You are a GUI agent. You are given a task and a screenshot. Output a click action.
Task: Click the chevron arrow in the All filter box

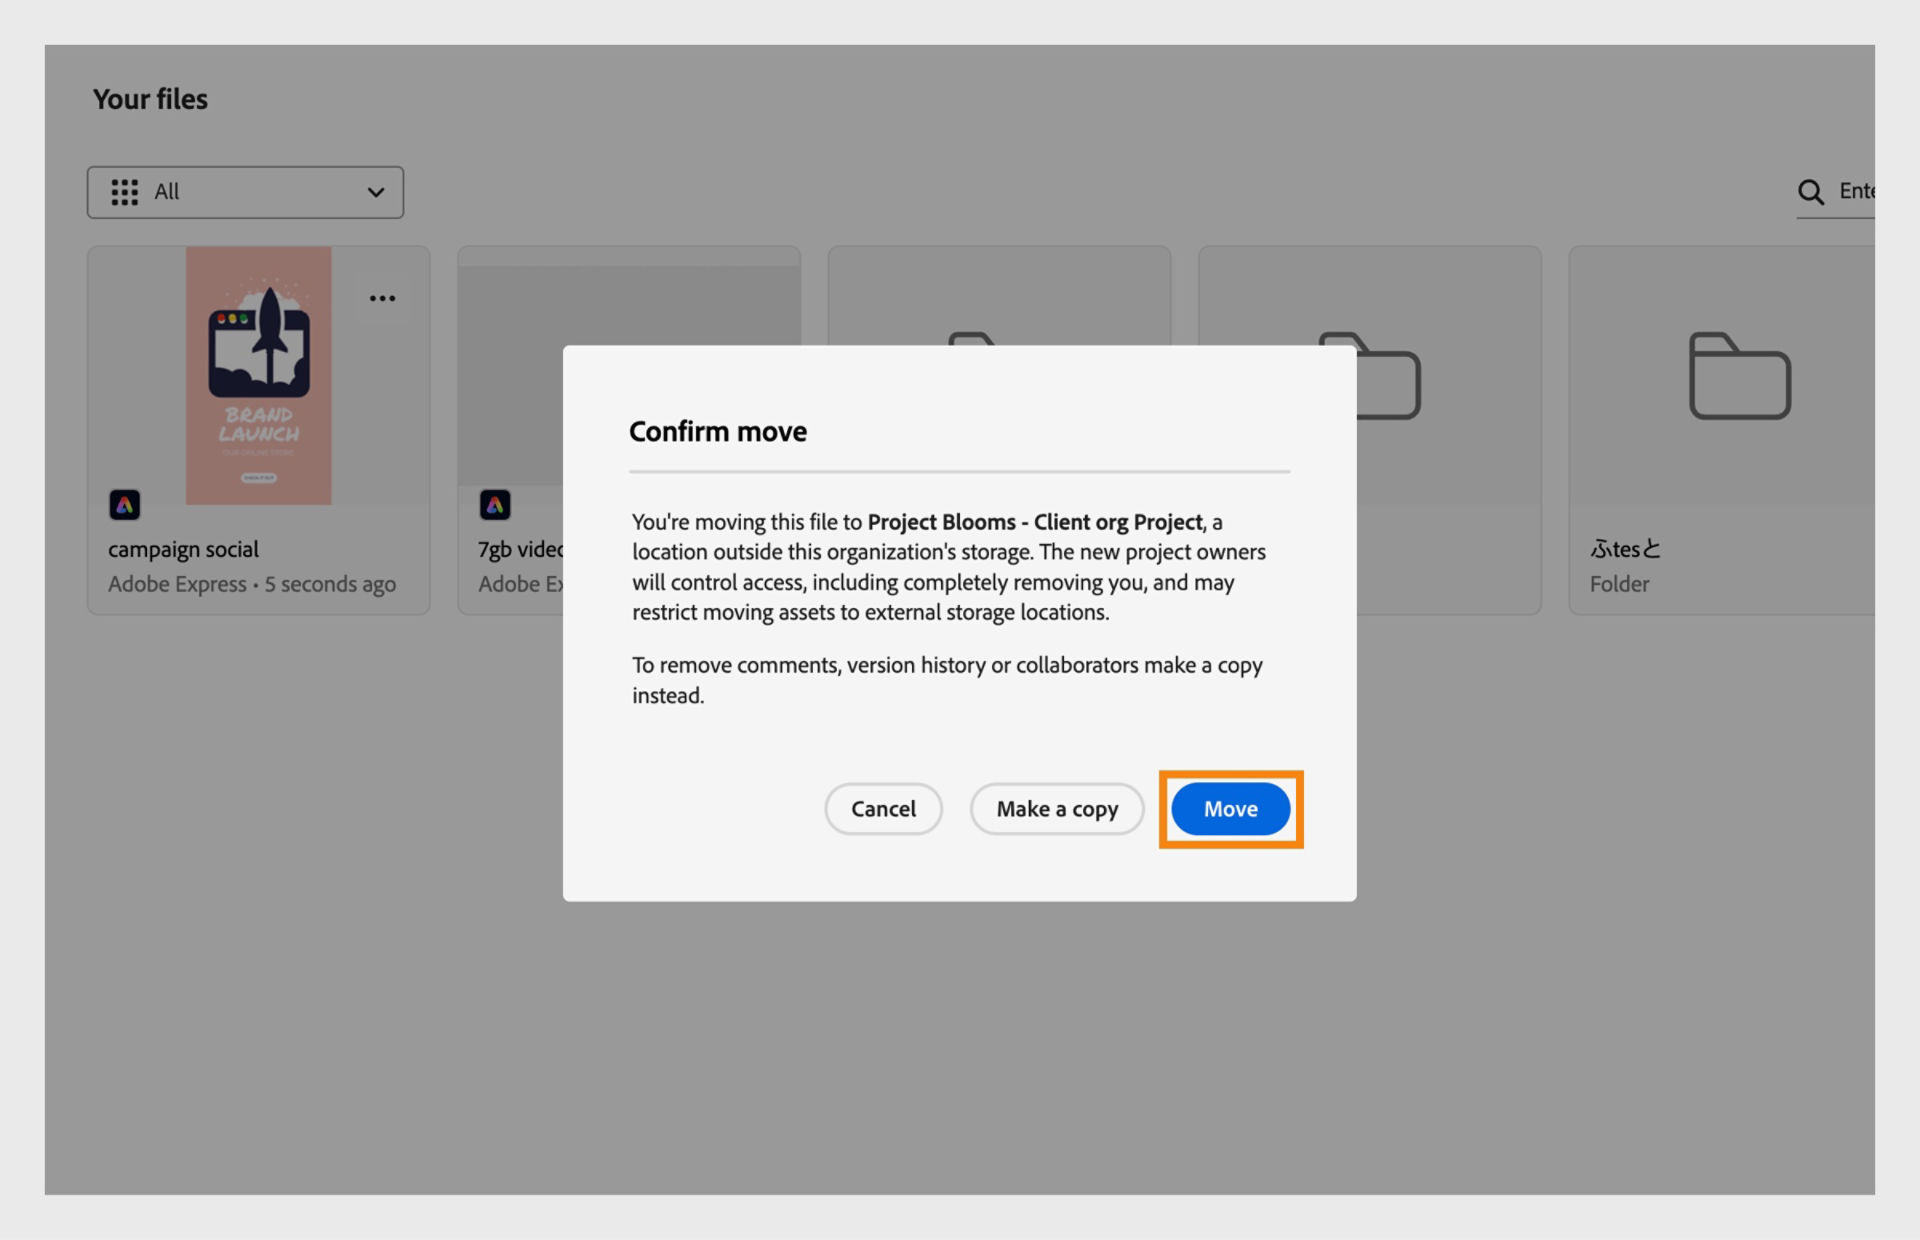click(x=376, y=192)
